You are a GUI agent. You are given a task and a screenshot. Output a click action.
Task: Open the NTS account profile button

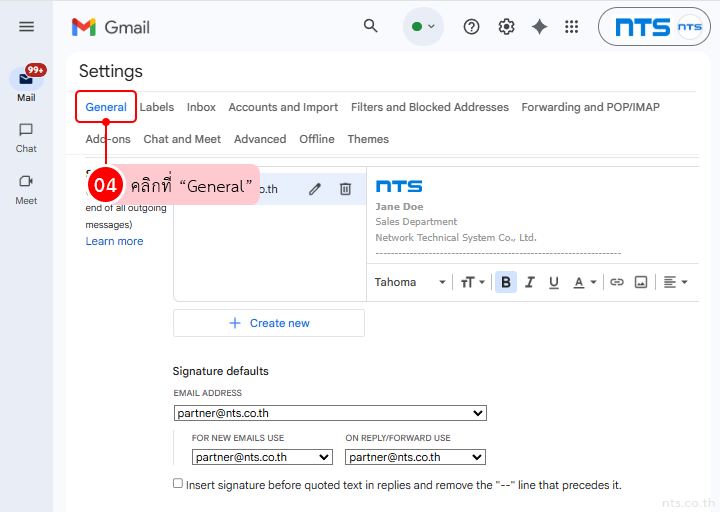(x=654, y=27)
